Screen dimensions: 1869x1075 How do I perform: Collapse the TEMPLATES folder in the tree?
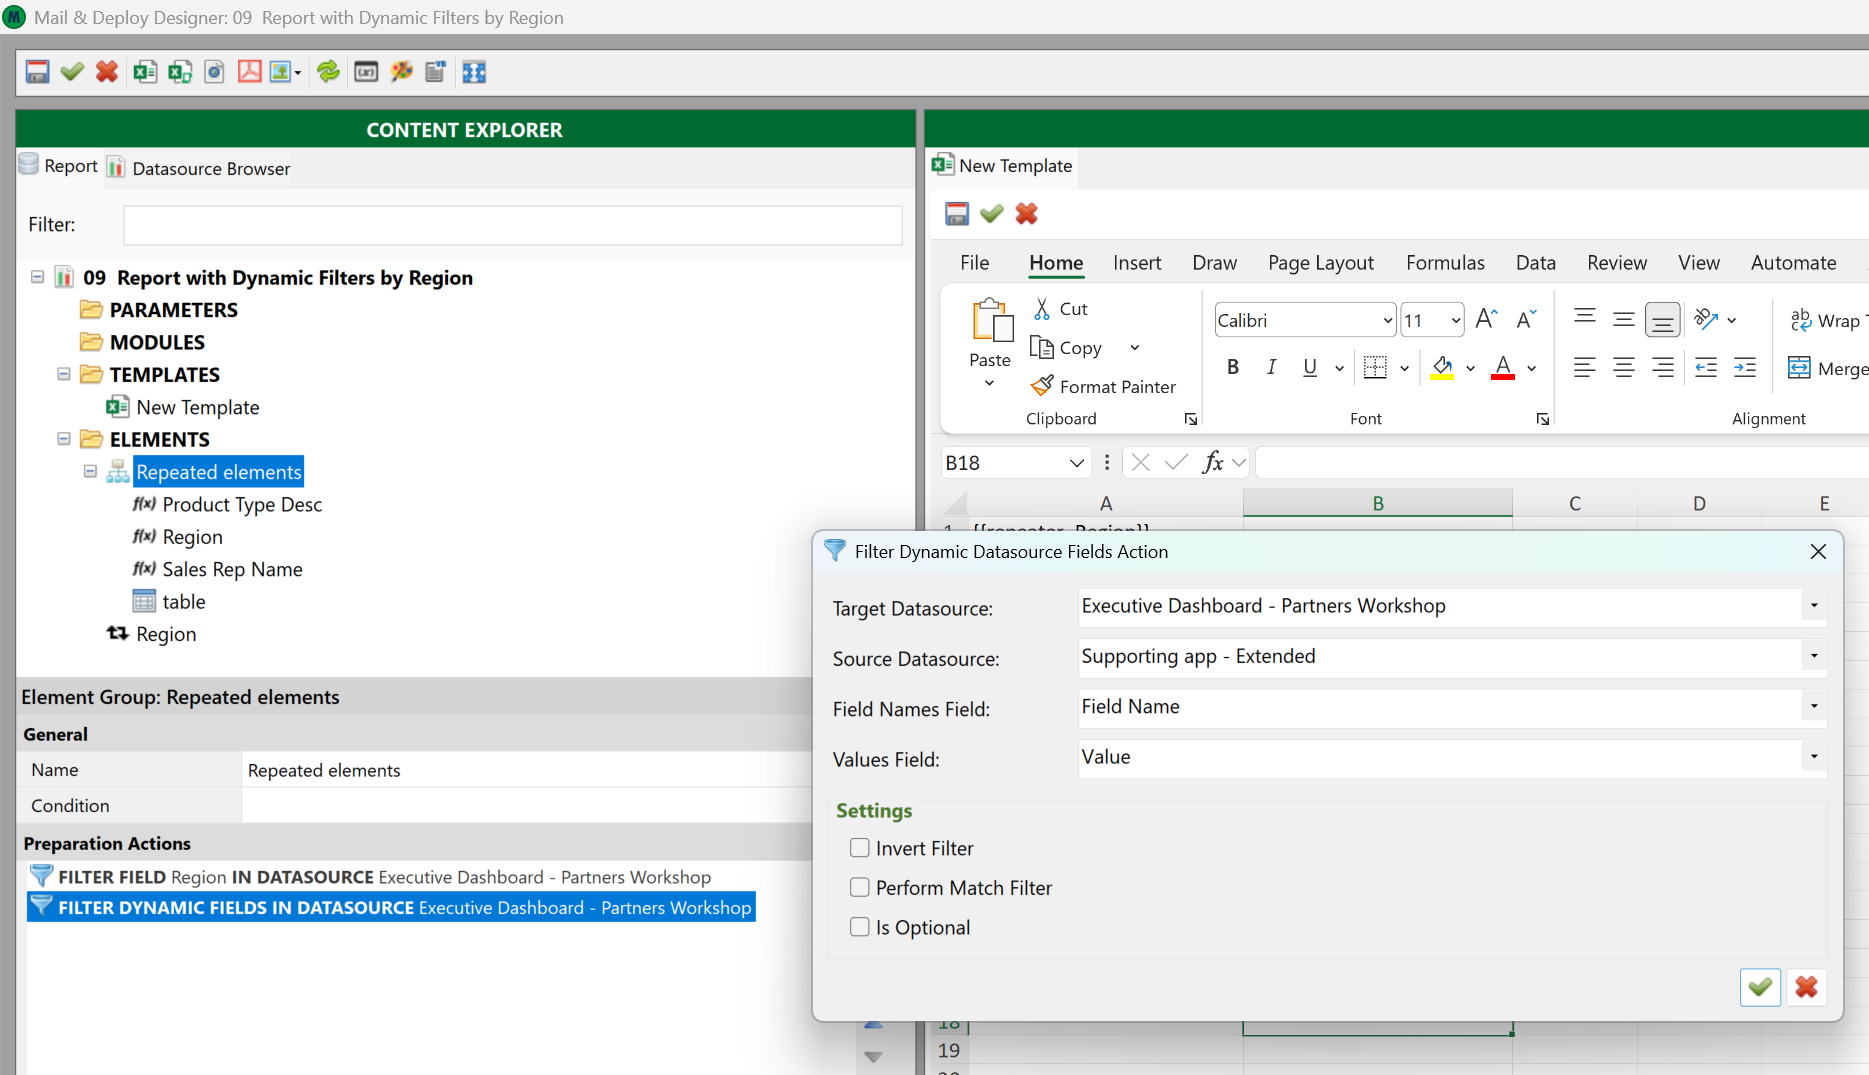tap(64, 375)
